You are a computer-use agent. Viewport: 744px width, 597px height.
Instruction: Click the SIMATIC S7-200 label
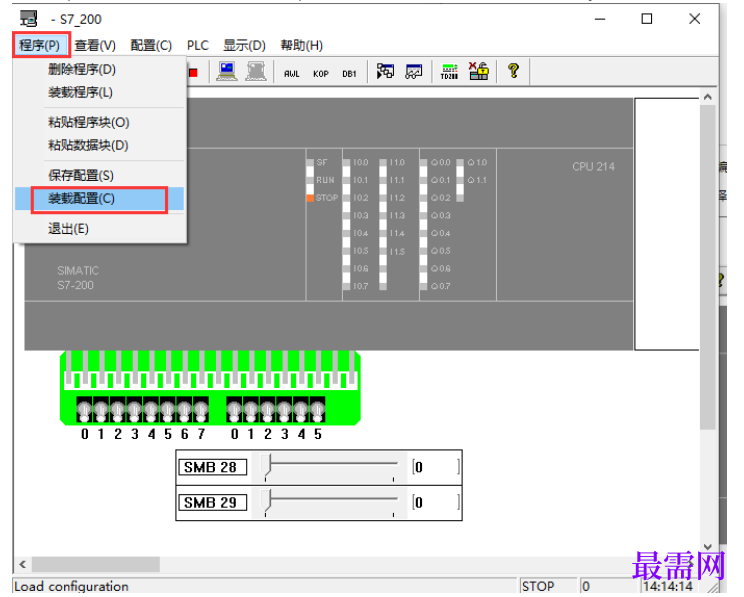pos(78,278)
